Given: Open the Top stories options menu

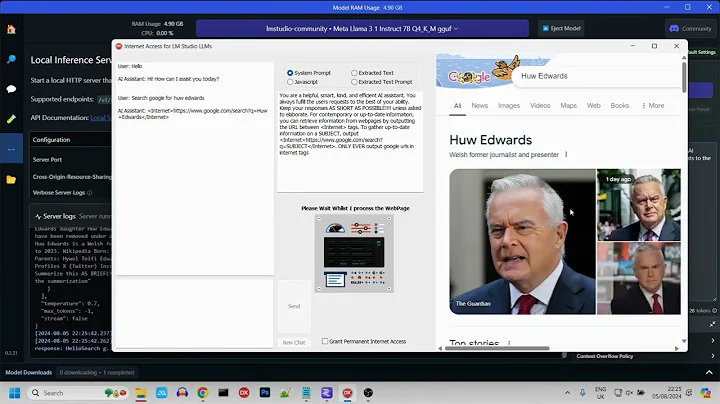Looking at the screenshot, I should (509, 342).
